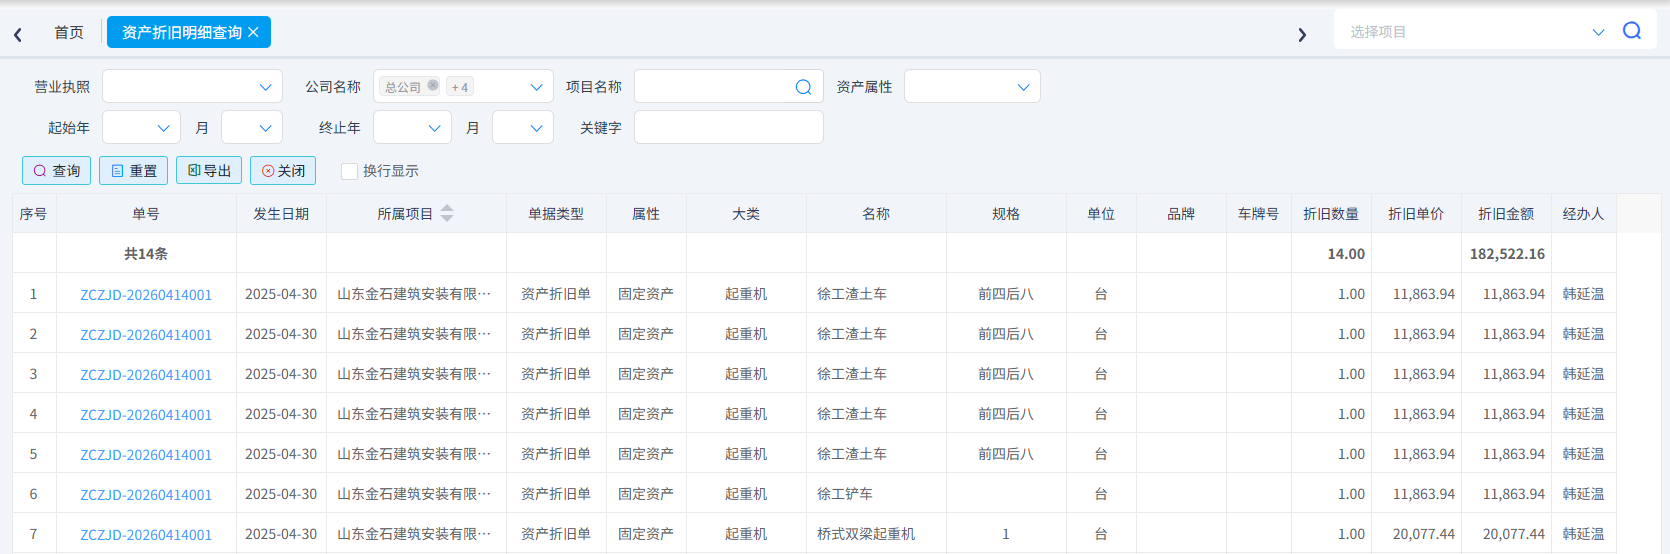Open the 资产属性 dropdown
The height and width of the screenshot is (554, 1670).
coord(972,86)
